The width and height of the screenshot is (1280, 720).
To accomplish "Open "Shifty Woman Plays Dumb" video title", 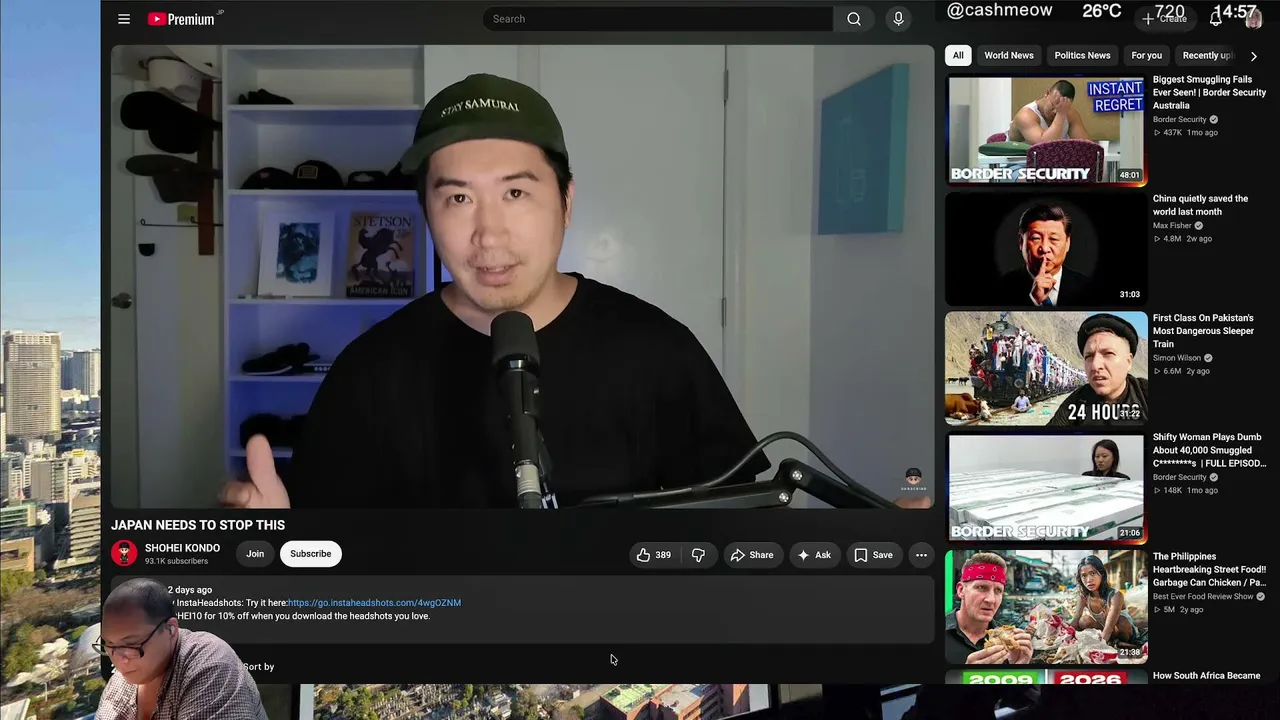I will coord(1208,450).
